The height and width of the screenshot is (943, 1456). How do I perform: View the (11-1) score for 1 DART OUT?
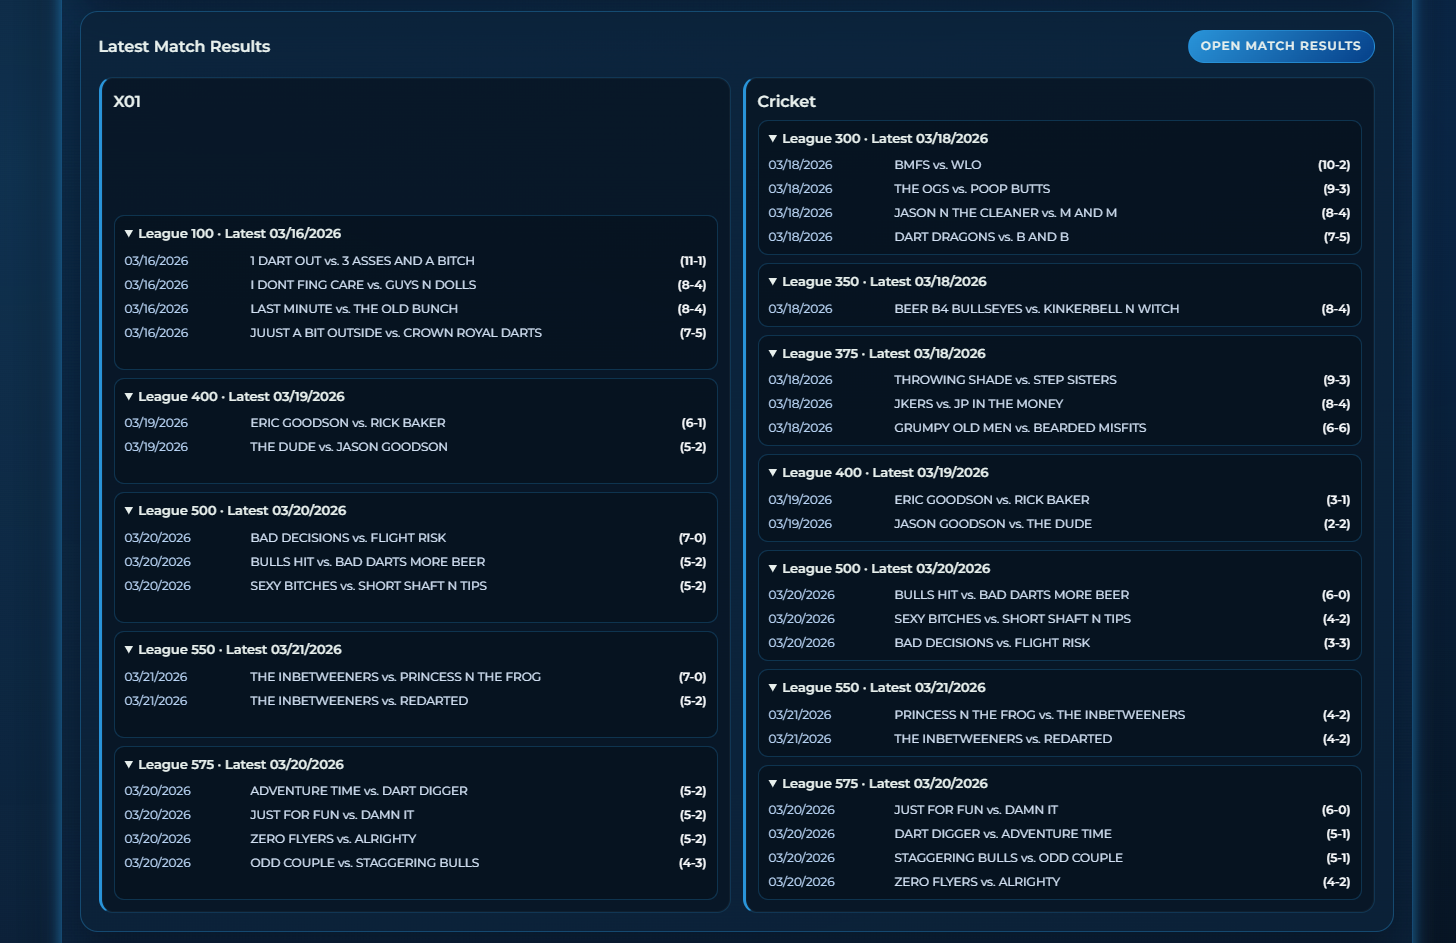click(x=693, y=260)
